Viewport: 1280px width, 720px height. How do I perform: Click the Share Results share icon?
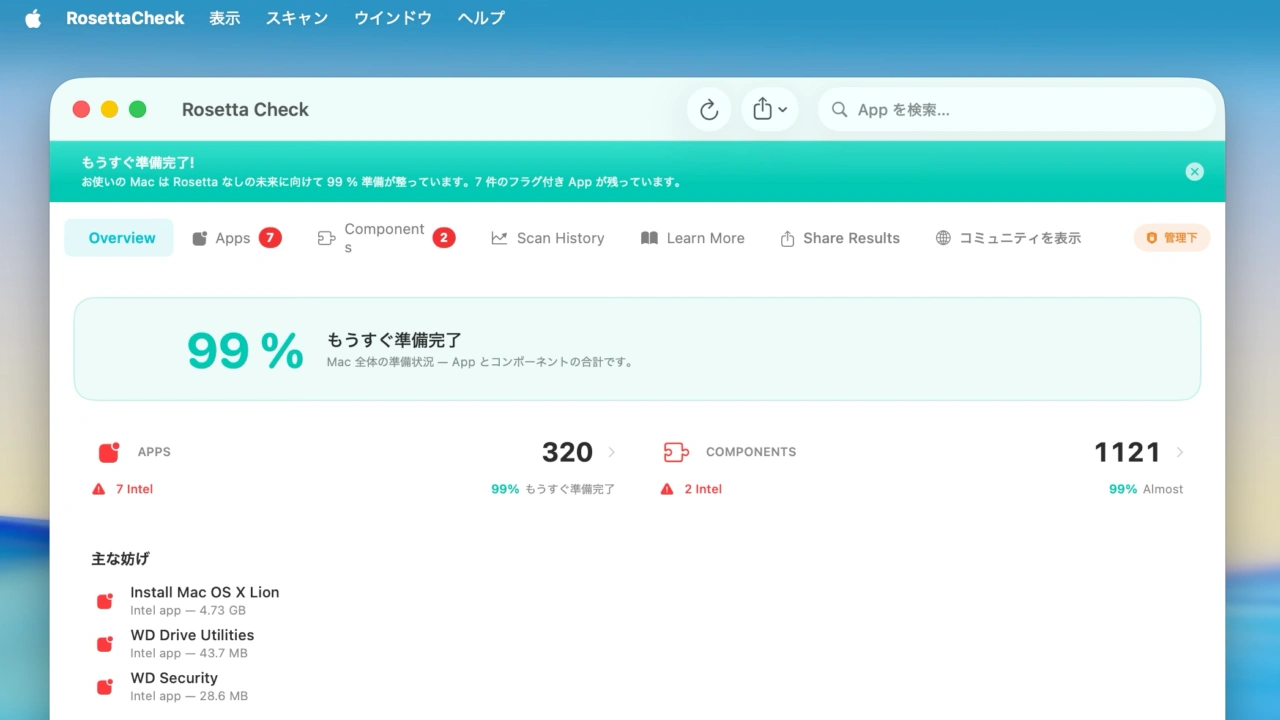coord(787,238)
